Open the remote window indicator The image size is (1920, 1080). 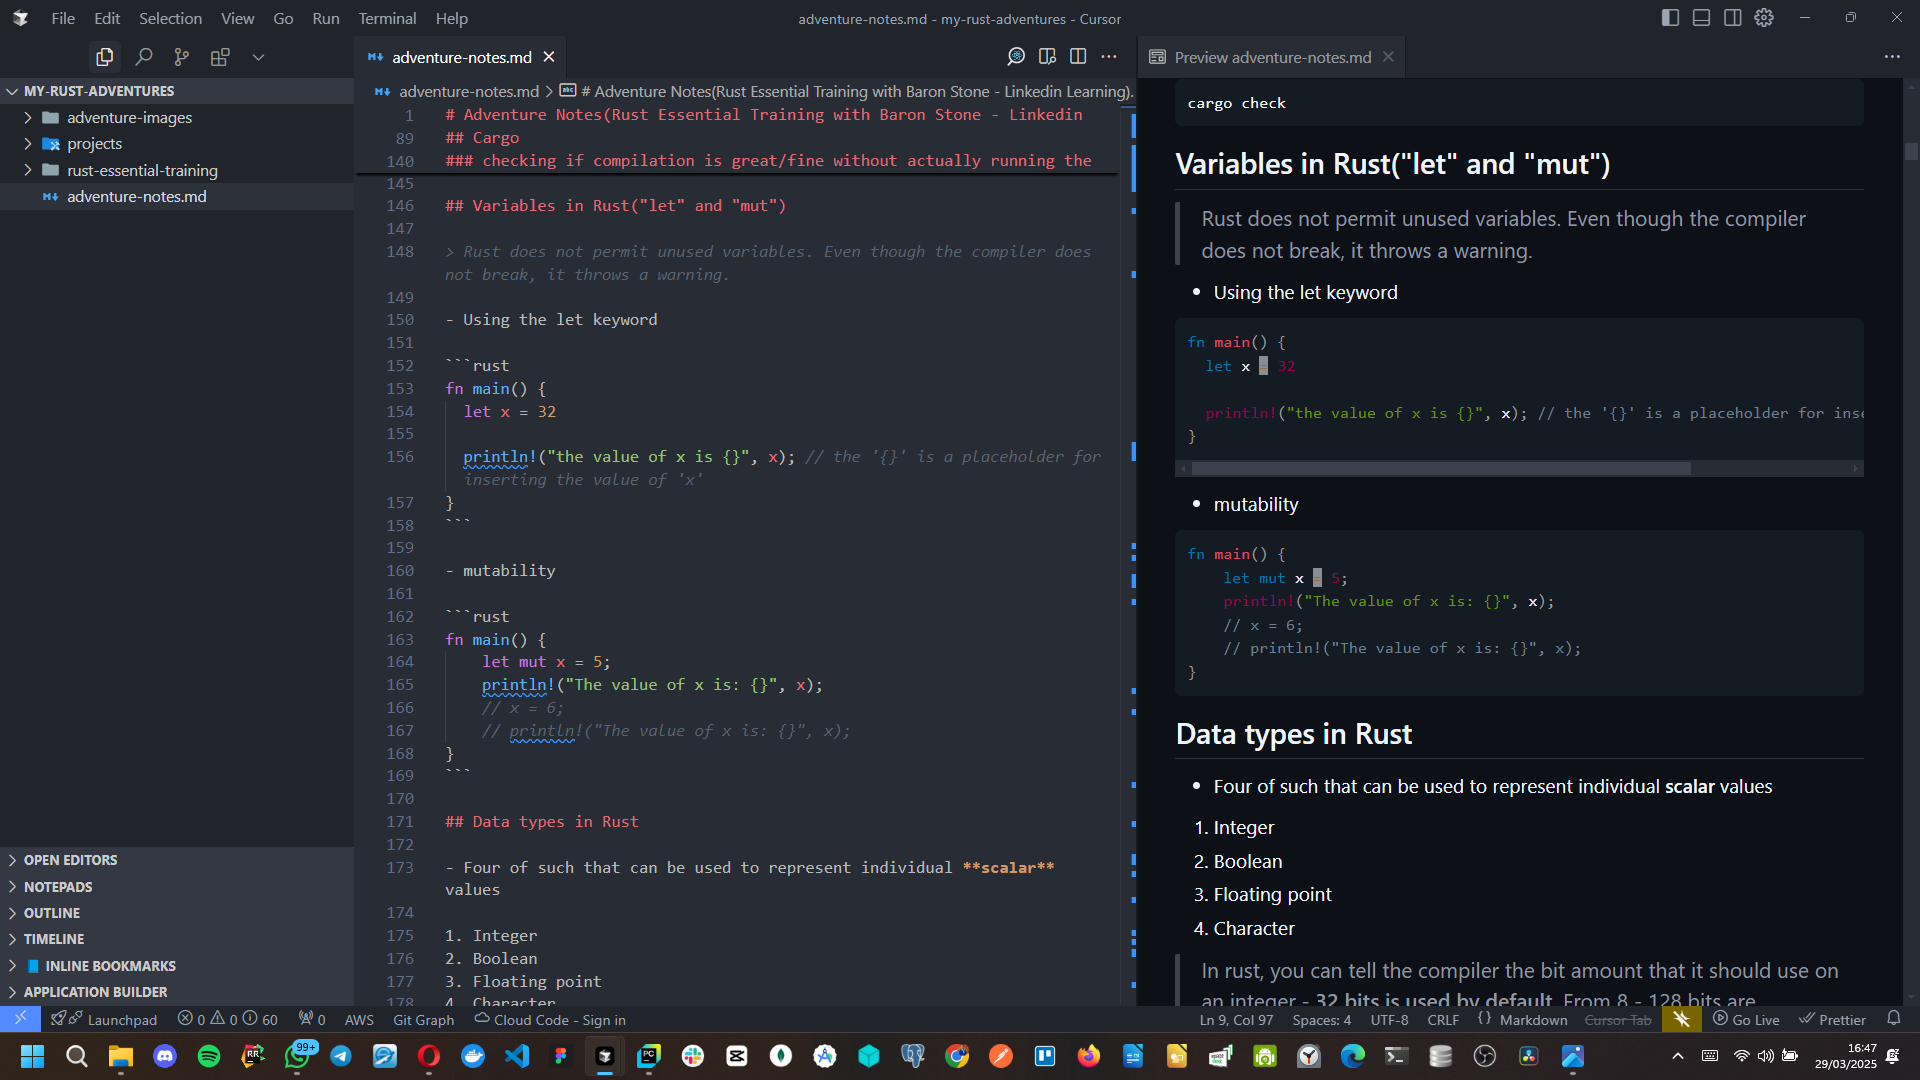tap(20, 1019)
